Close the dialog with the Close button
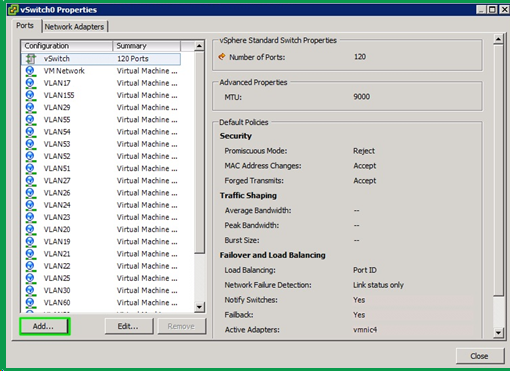 [x=479, y=356]
